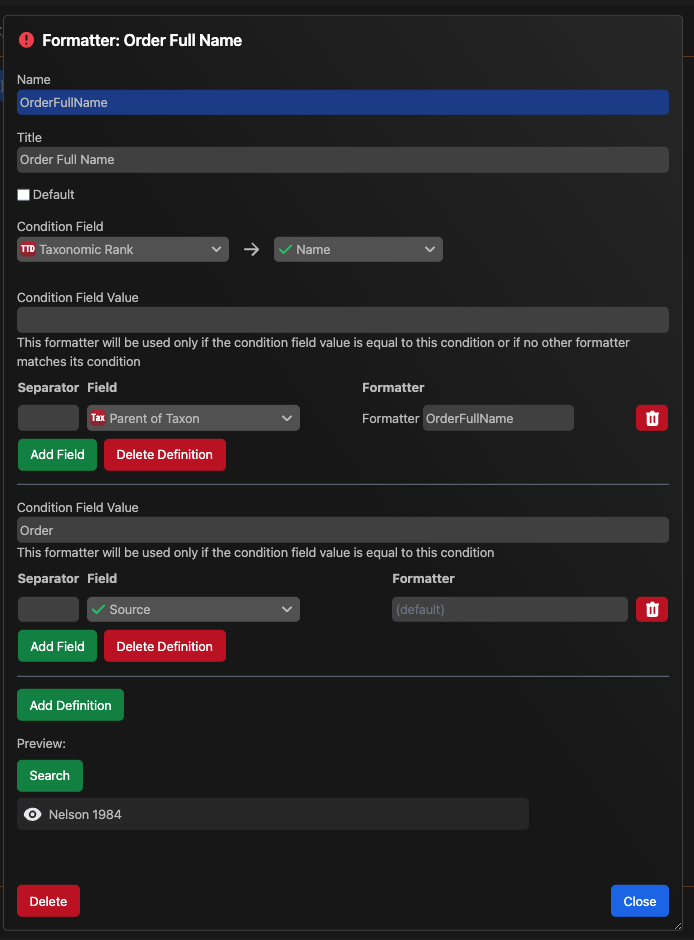Click the Search preview button
The height and width of the screenshot is (940, 694).
[50, 776]
